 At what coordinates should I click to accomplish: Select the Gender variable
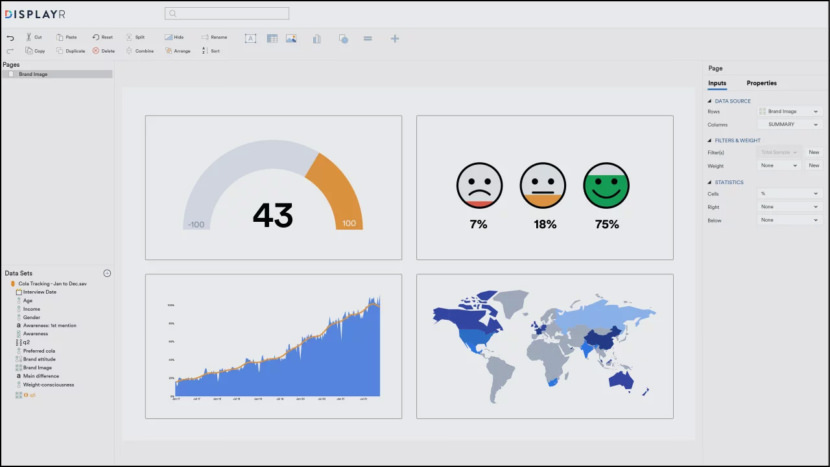(31, 318)
